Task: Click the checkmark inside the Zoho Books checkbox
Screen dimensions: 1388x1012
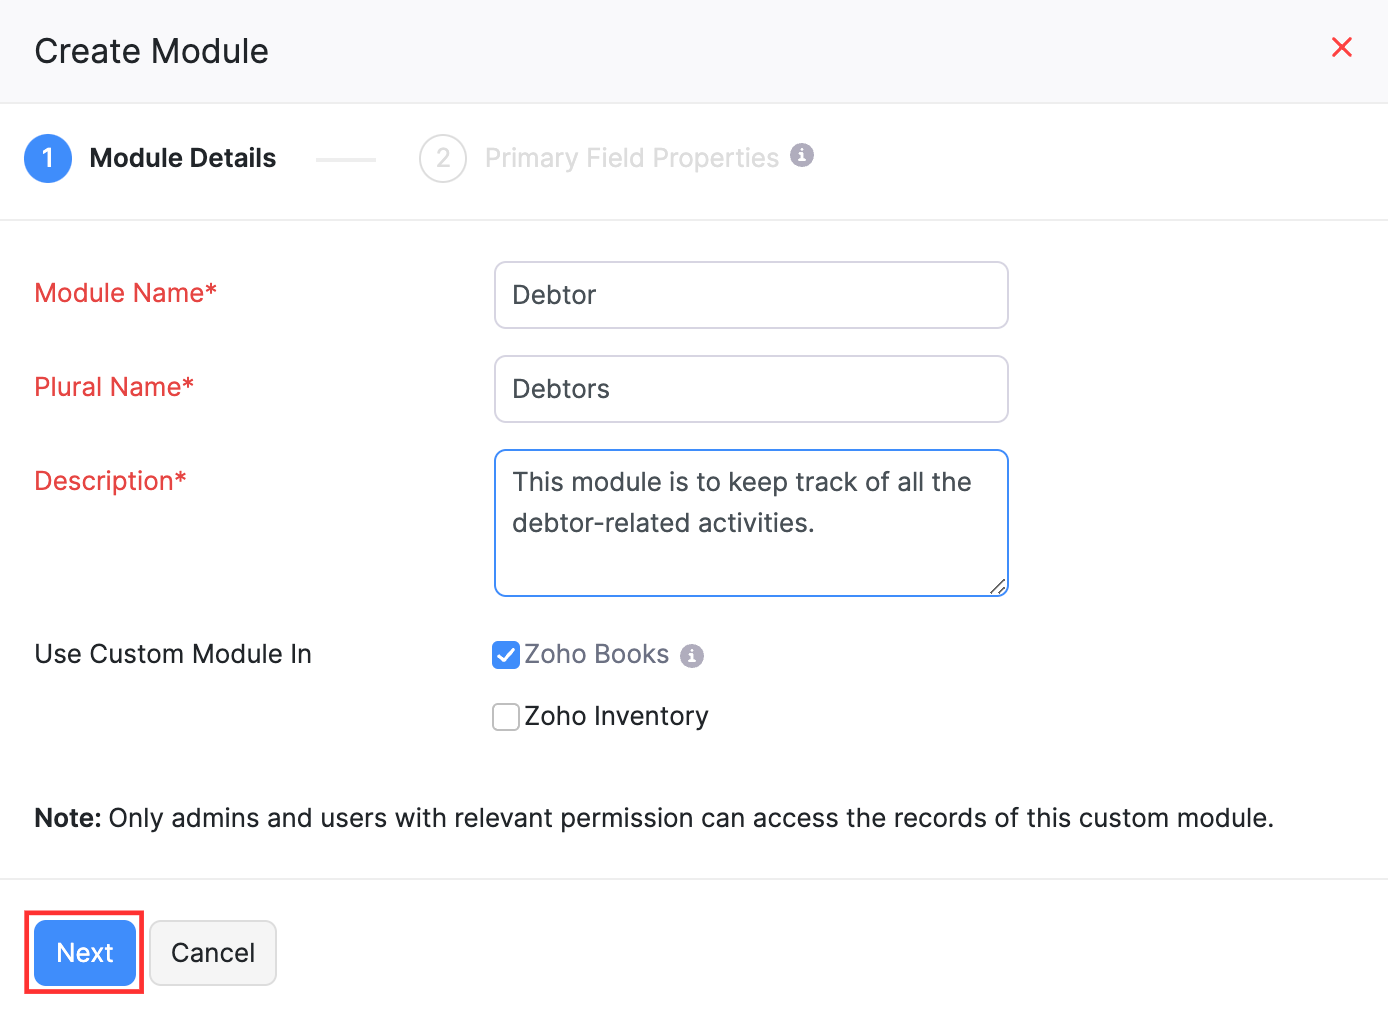Action: (506, 655)
